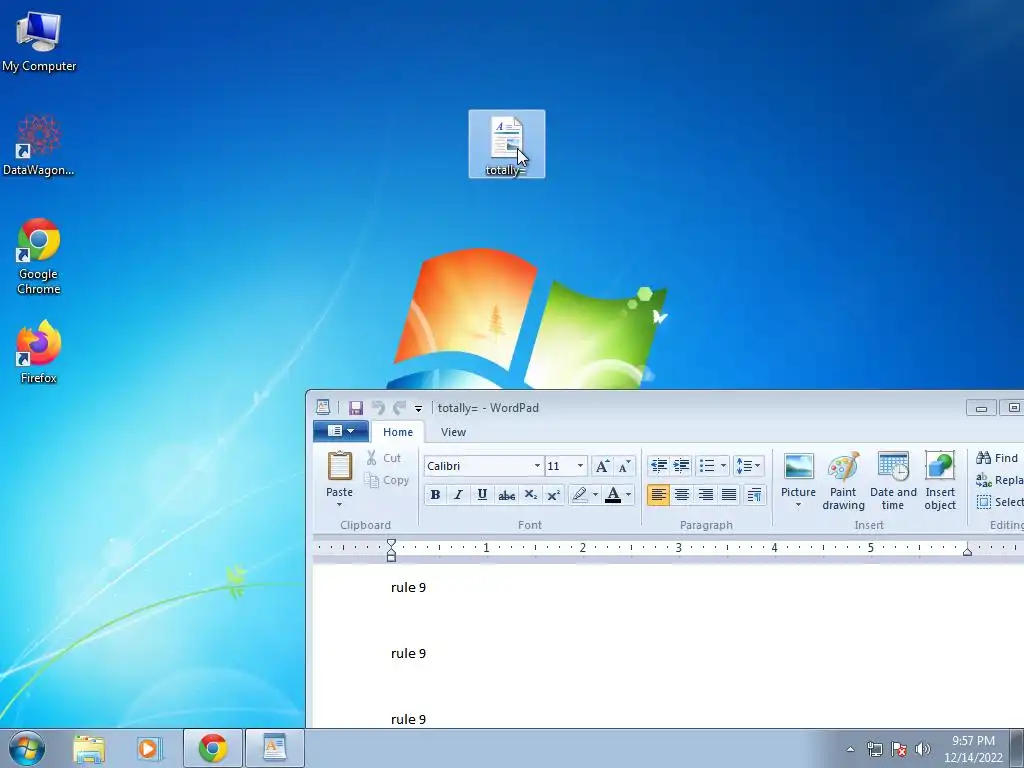Click the first 'rule 9' line in document

point(408,587)
